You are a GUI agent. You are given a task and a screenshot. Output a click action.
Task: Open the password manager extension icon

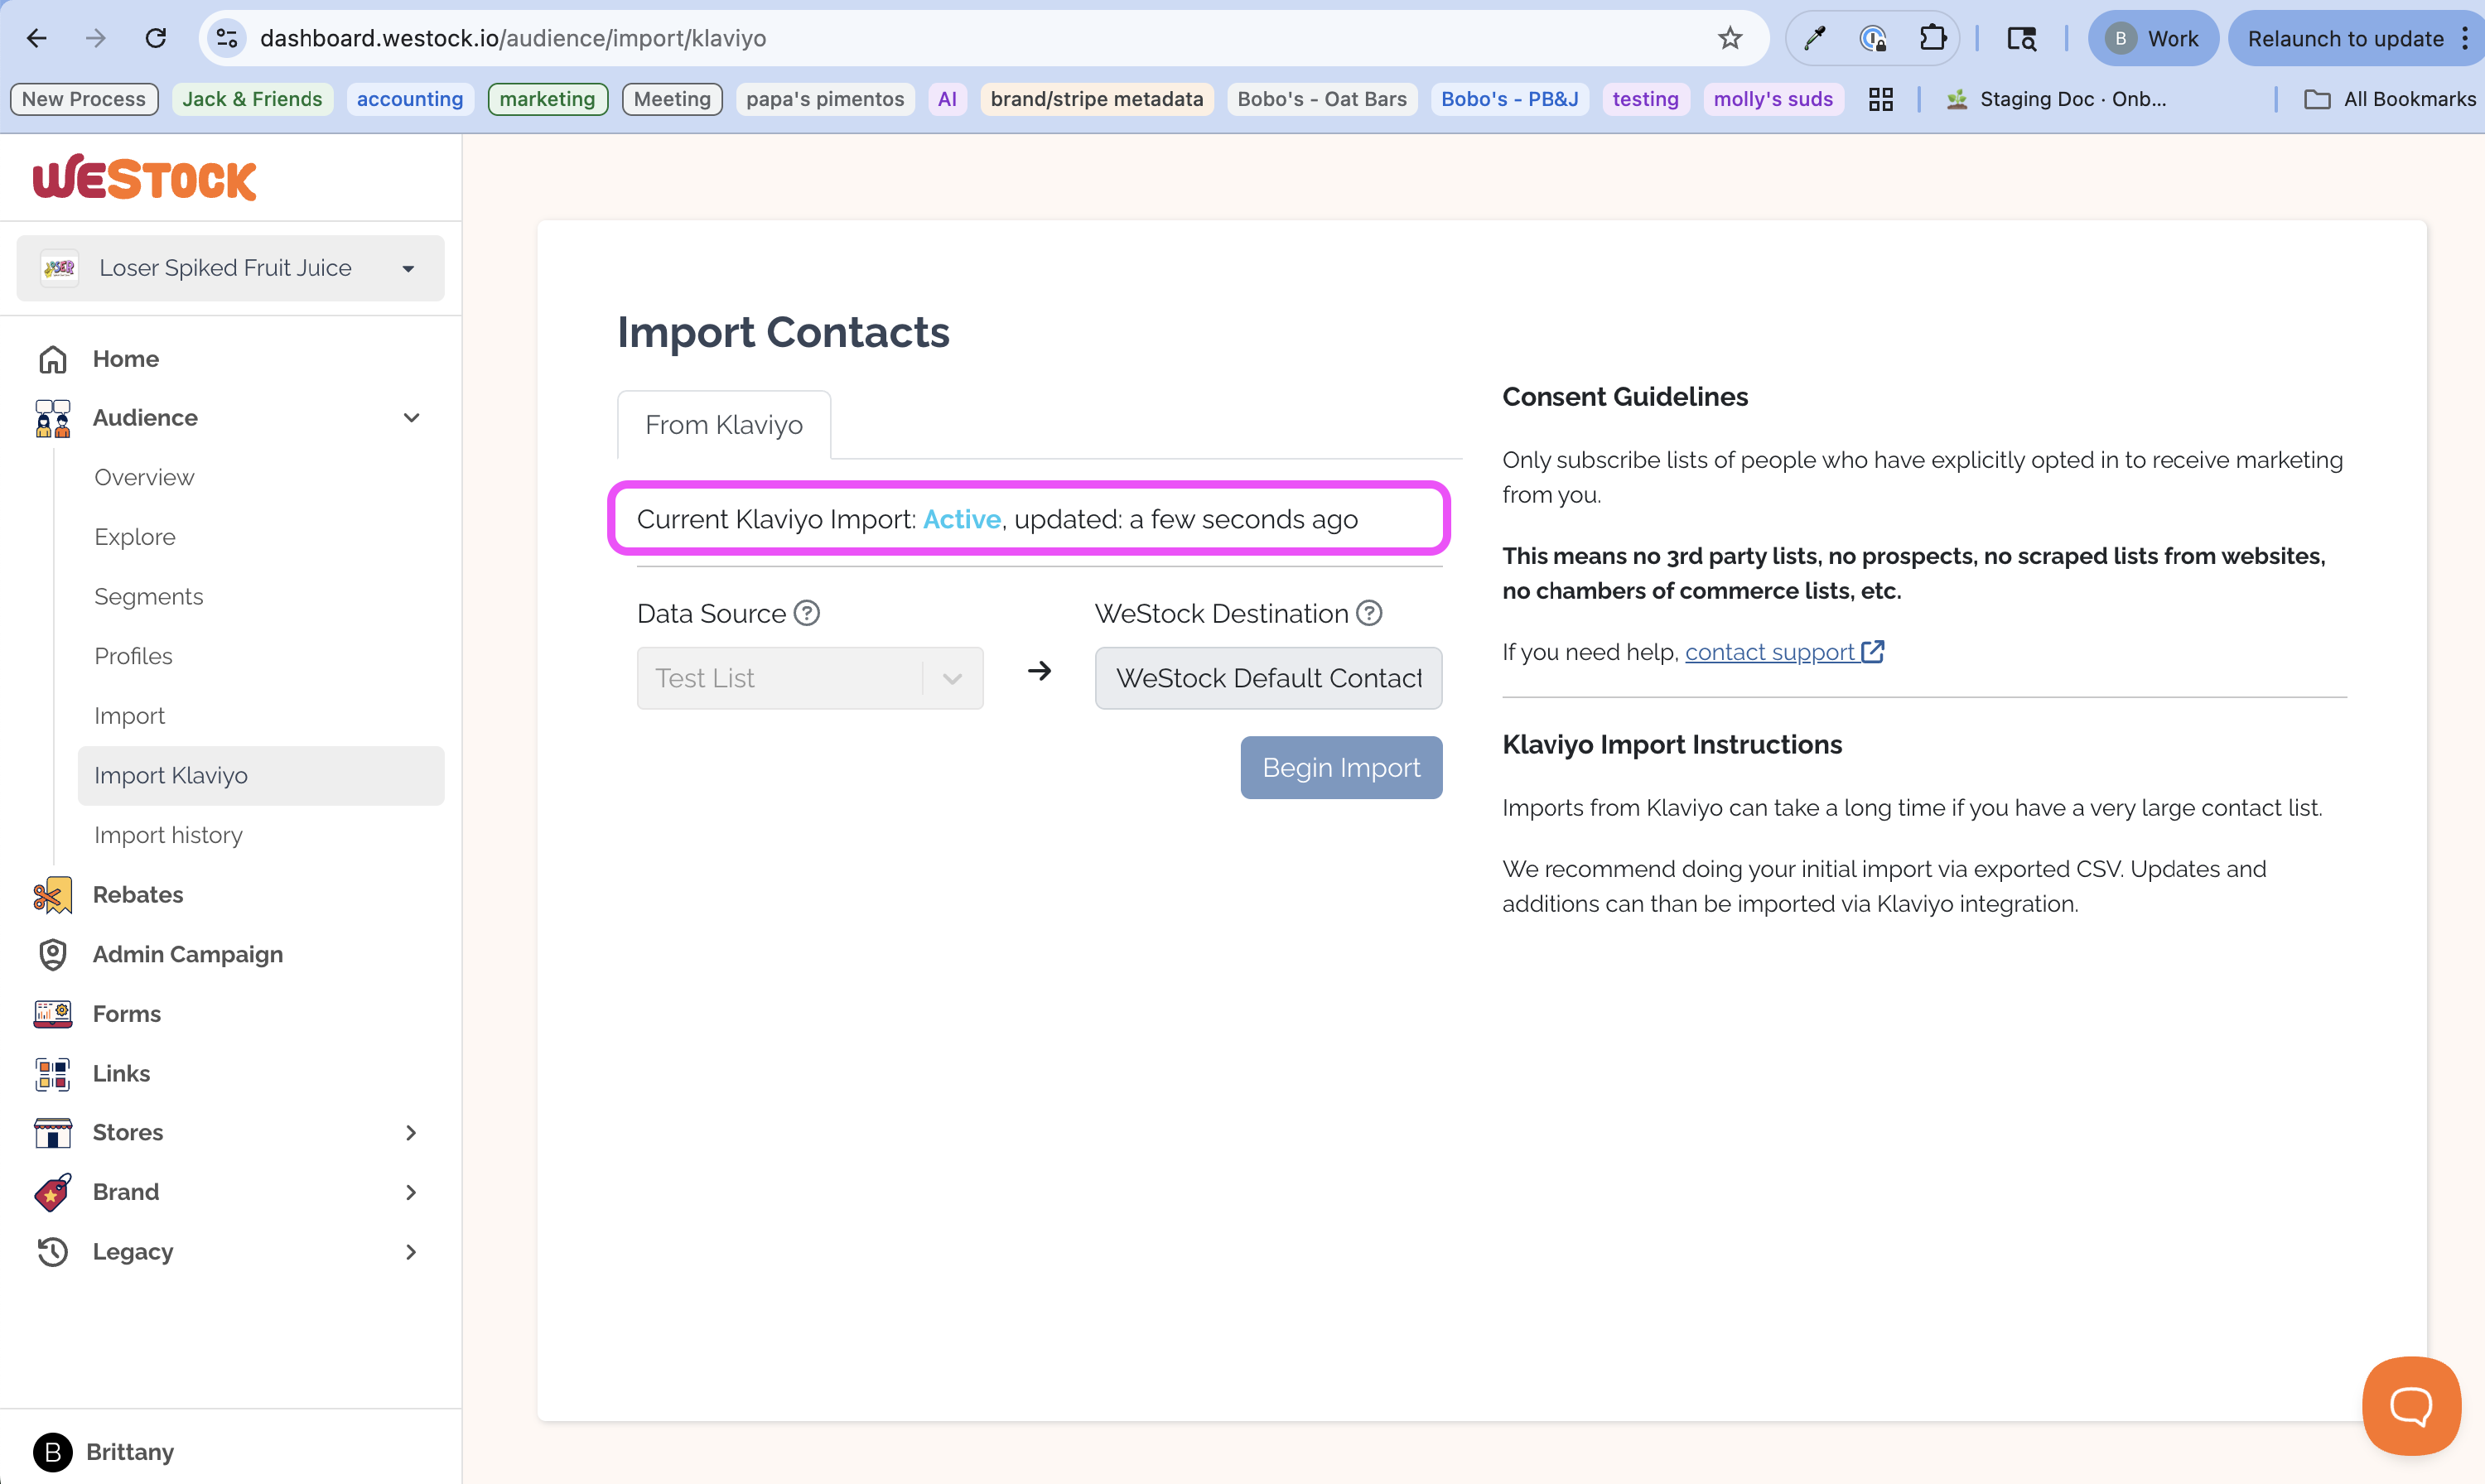pyautogui.click(x=1873, y=38)
